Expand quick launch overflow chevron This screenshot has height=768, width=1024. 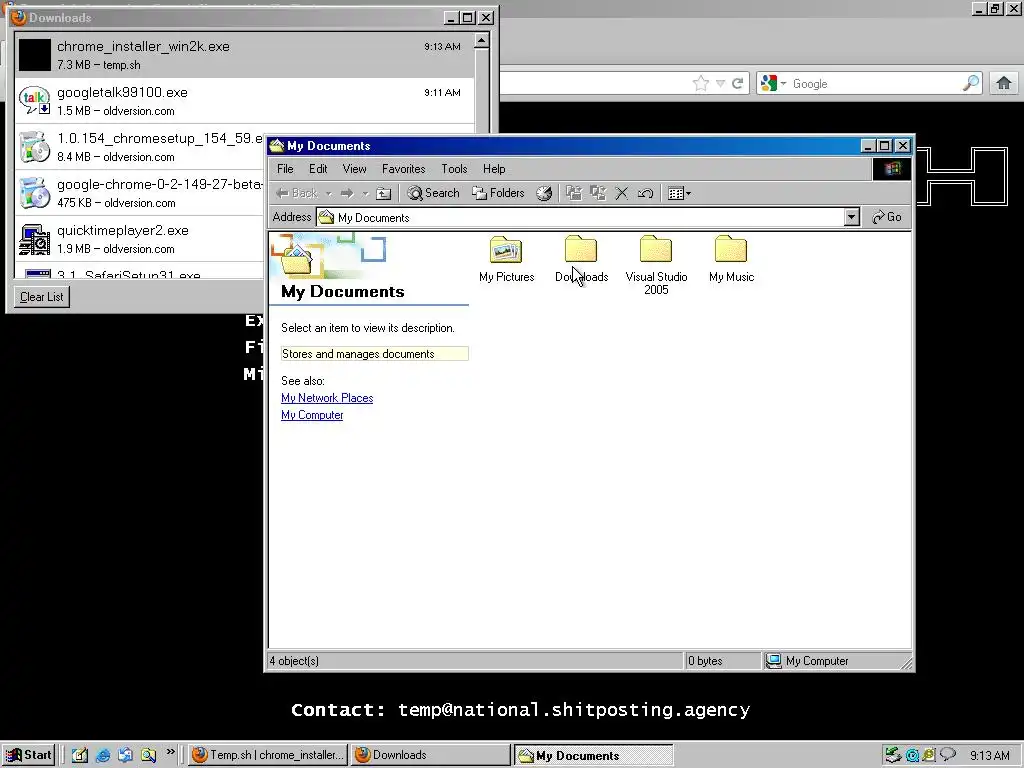(170, 752)
